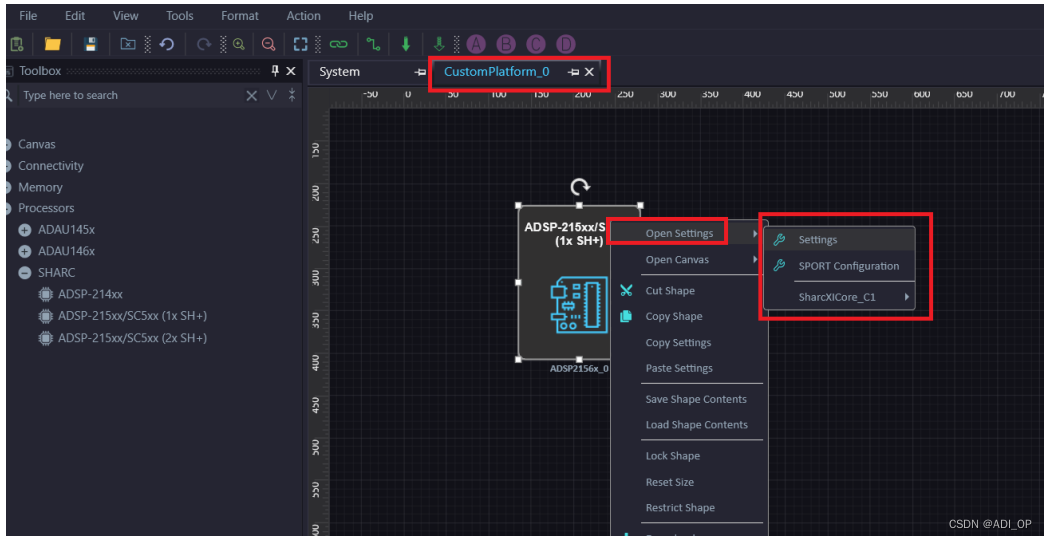Image resolution: width=1048 pixels, height=540 pixels.
Task: Switch to the System tab
Action: click(x=340, y=72)
